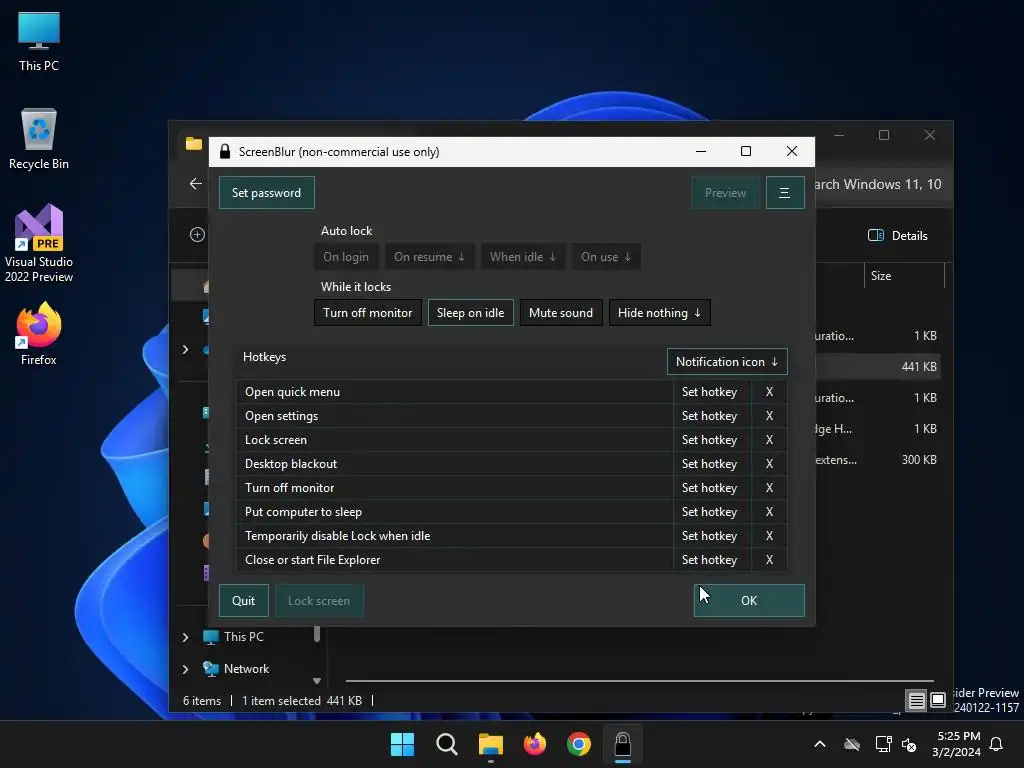Open the On use dropdown

point(606,257)
